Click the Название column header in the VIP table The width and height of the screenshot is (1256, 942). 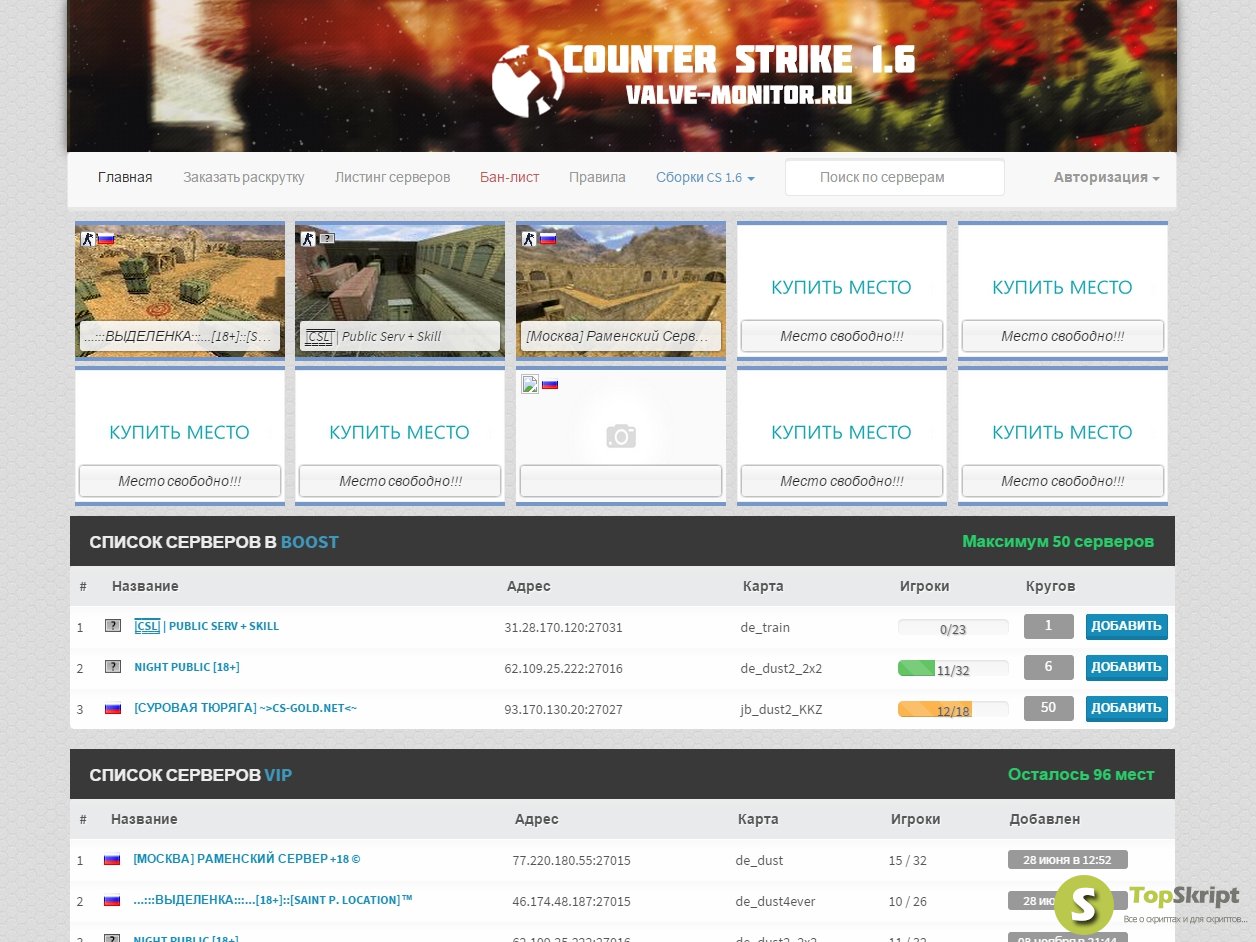pyautogui.click(x=144, y=819)
